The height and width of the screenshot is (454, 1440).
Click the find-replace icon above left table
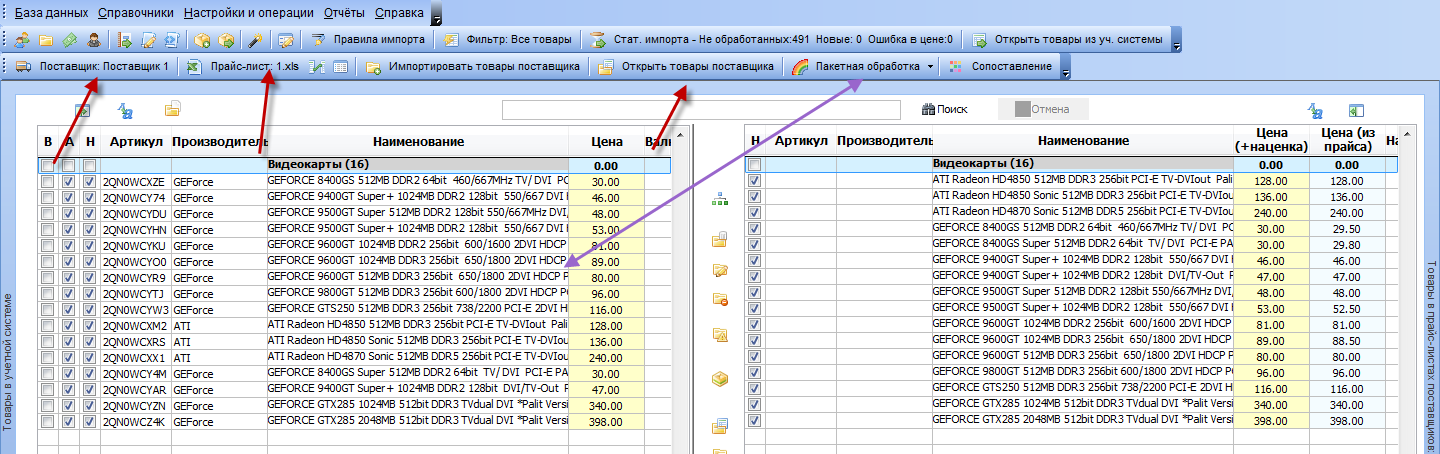coord(127,110)
